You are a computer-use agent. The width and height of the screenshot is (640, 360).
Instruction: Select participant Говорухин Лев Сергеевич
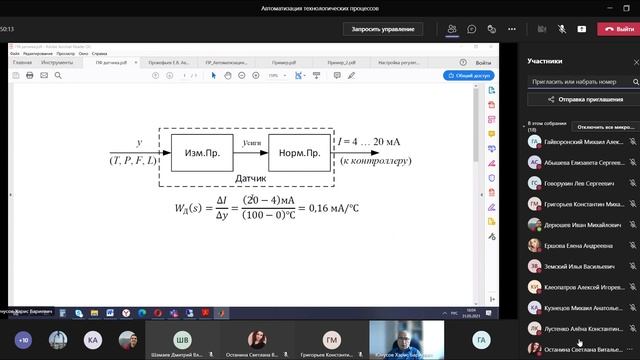coord(579,183)
